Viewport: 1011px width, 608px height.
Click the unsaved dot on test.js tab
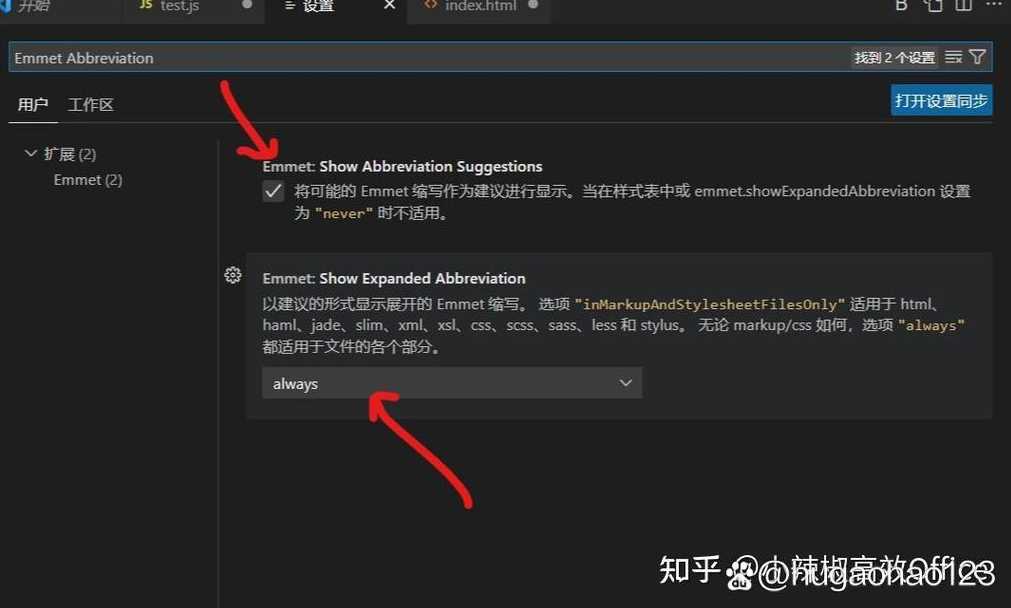[x=246, y=5]
